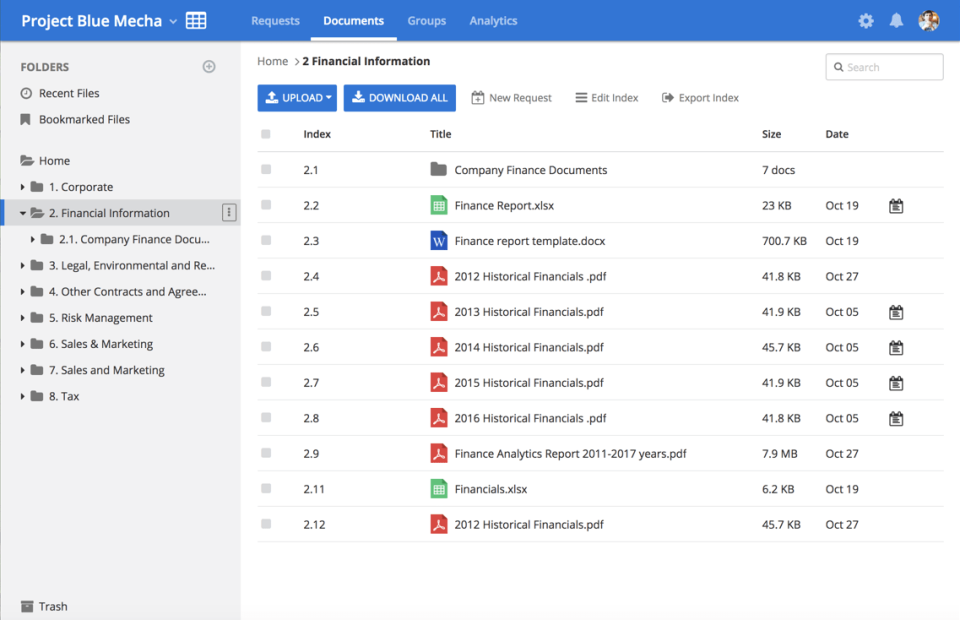The height and width of the screenshot is (620, 960).
Task: Add a new folder with plus icon
Action: pos(209,67)
